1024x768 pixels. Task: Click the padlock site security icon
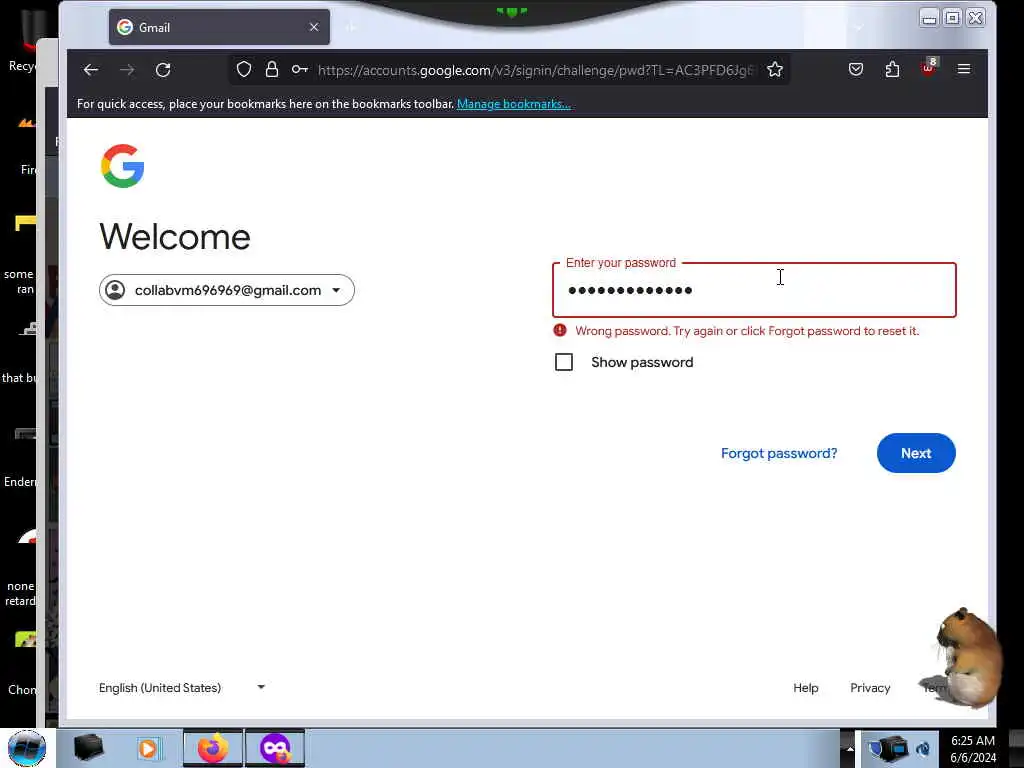click(272, 69)
